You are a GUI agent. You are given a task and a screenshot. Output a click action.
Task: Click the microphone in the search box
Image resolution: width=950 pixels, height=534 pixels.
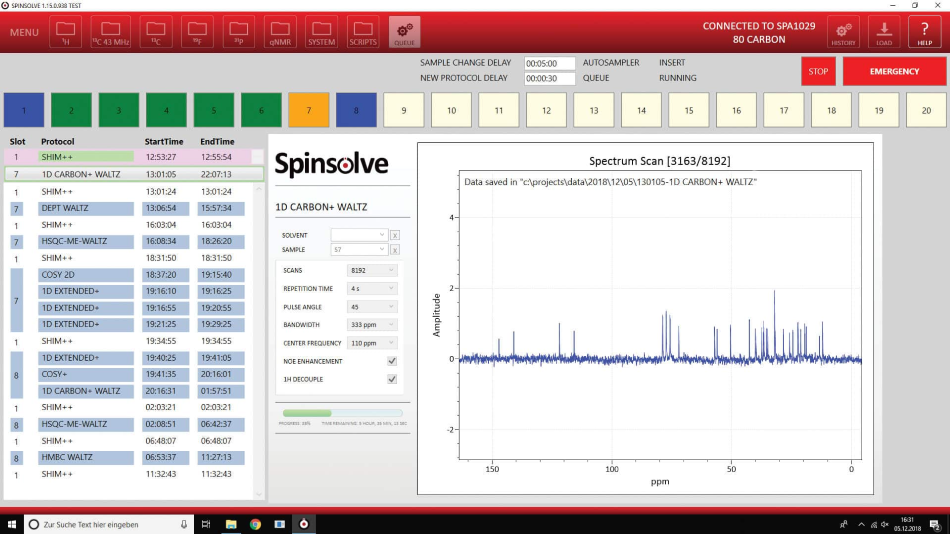click(184, 524)
